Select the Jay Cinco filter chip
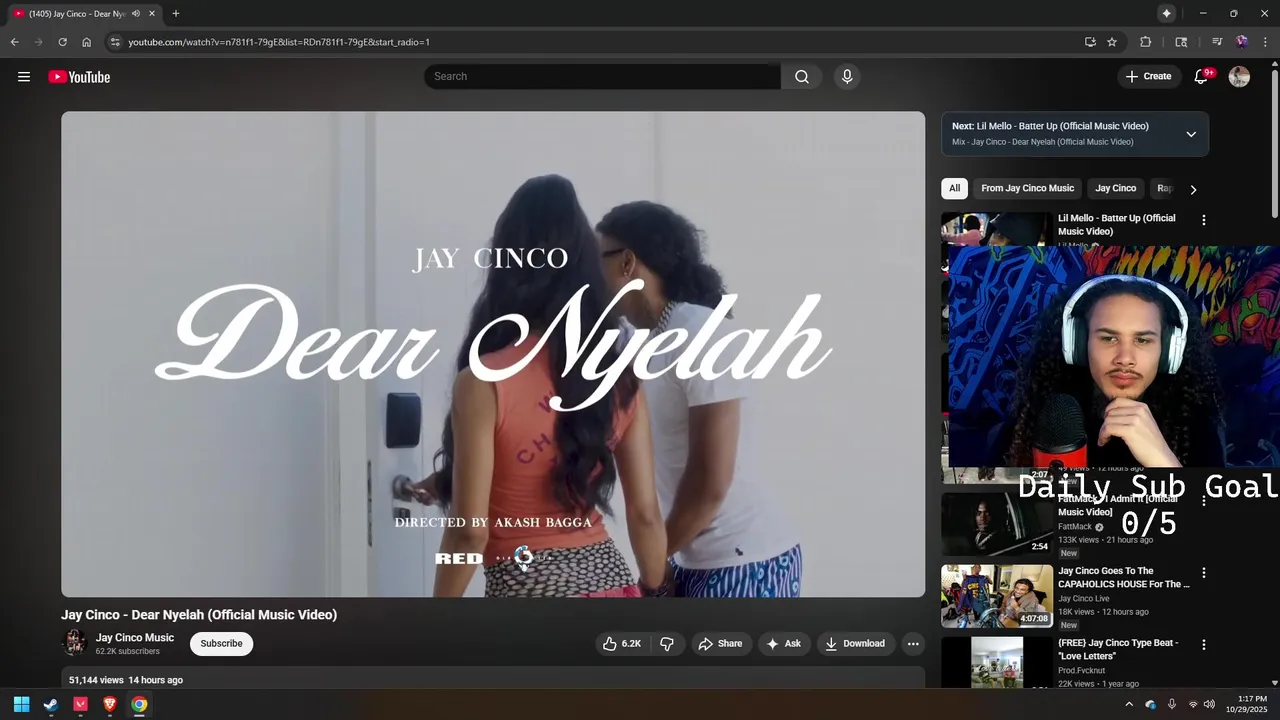Screen dimensions: 1280x720 click(1116, 188)
